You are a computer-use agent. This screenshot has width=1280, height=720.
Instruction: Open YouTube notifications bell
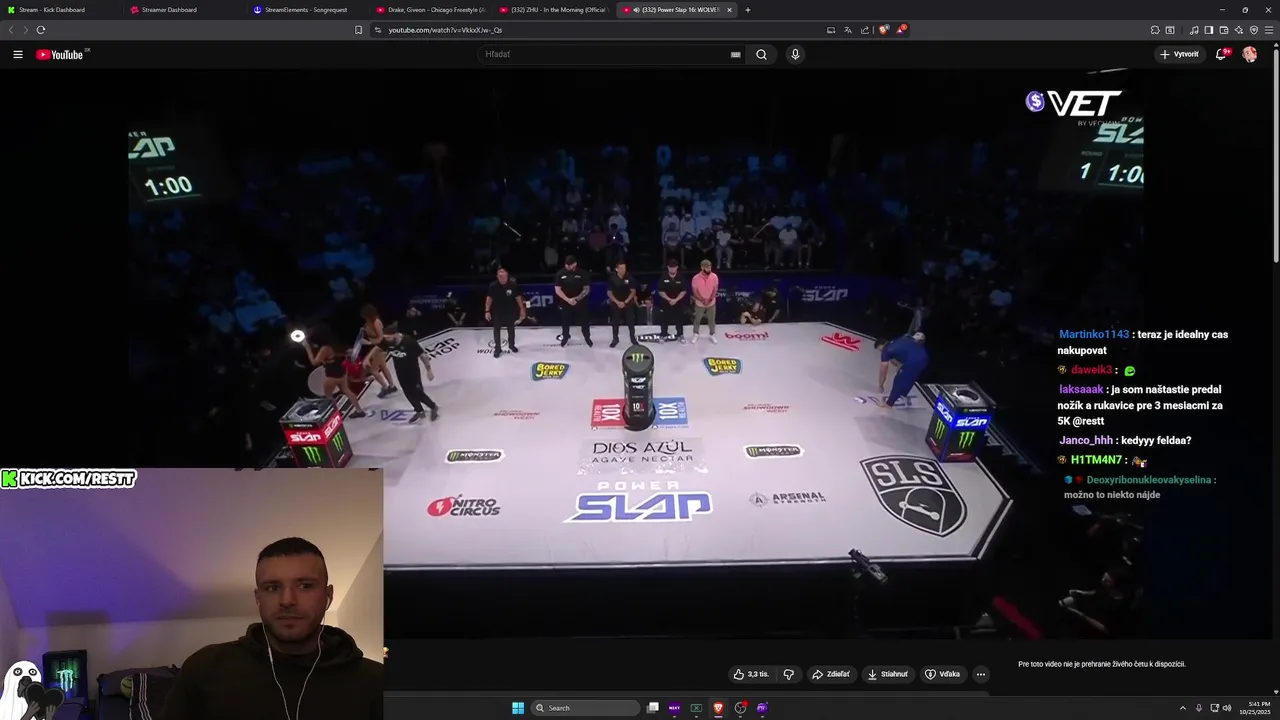coord(1221,54)
